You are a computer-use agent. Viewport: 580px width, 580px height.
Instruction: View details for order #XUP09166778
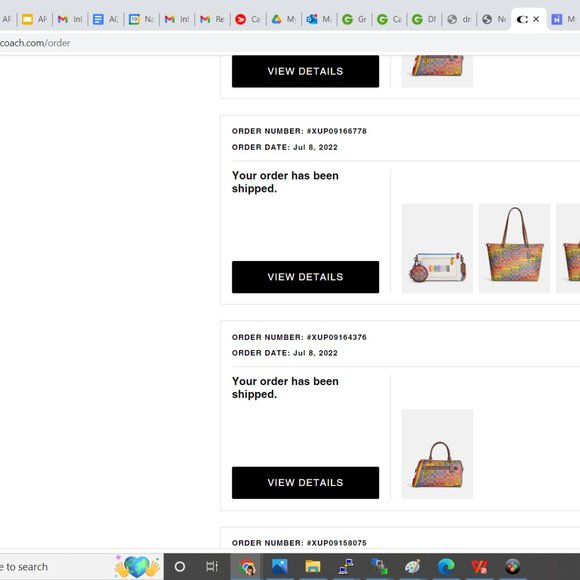tap(305, 277)
